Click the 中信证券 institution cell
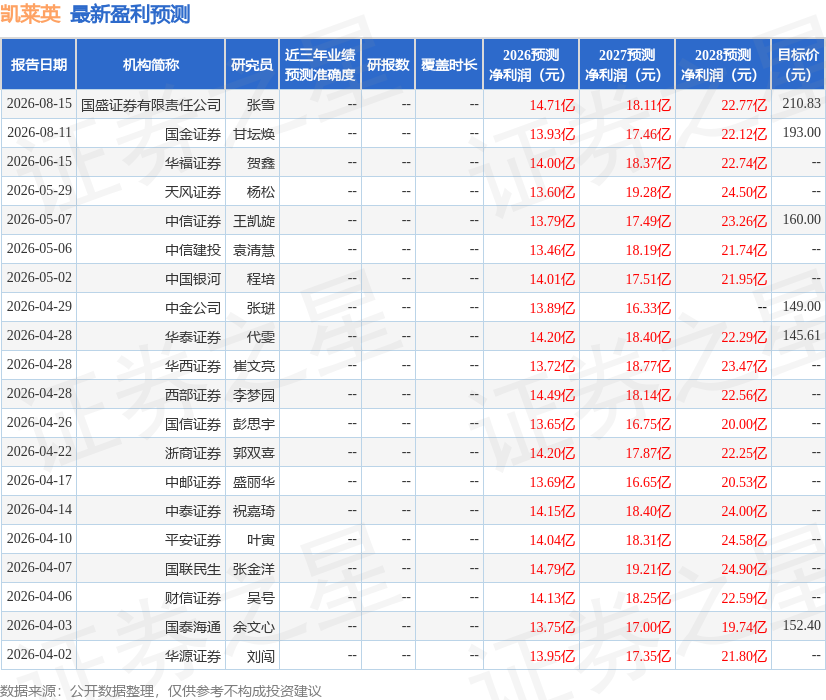826x700 pixels. click(193, 221)
